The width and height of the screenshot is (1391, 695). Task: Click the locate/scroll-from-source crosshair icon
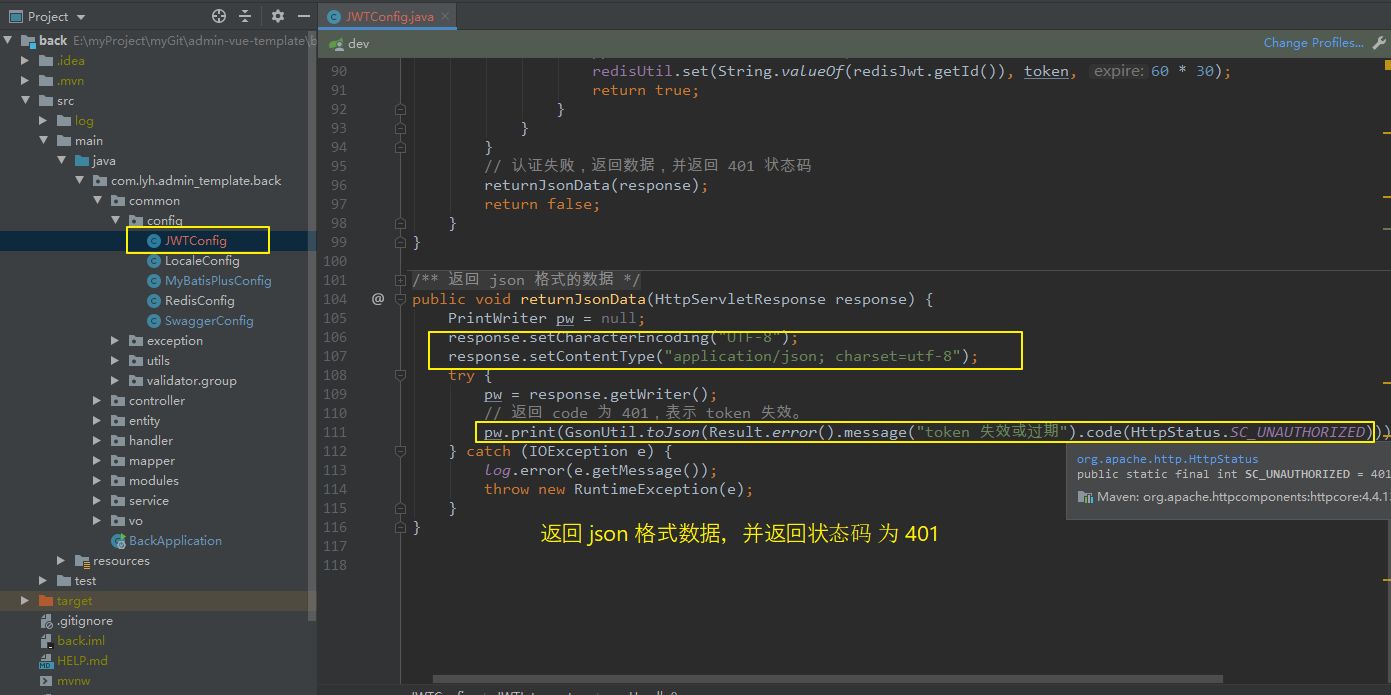(x=219, y=16)
